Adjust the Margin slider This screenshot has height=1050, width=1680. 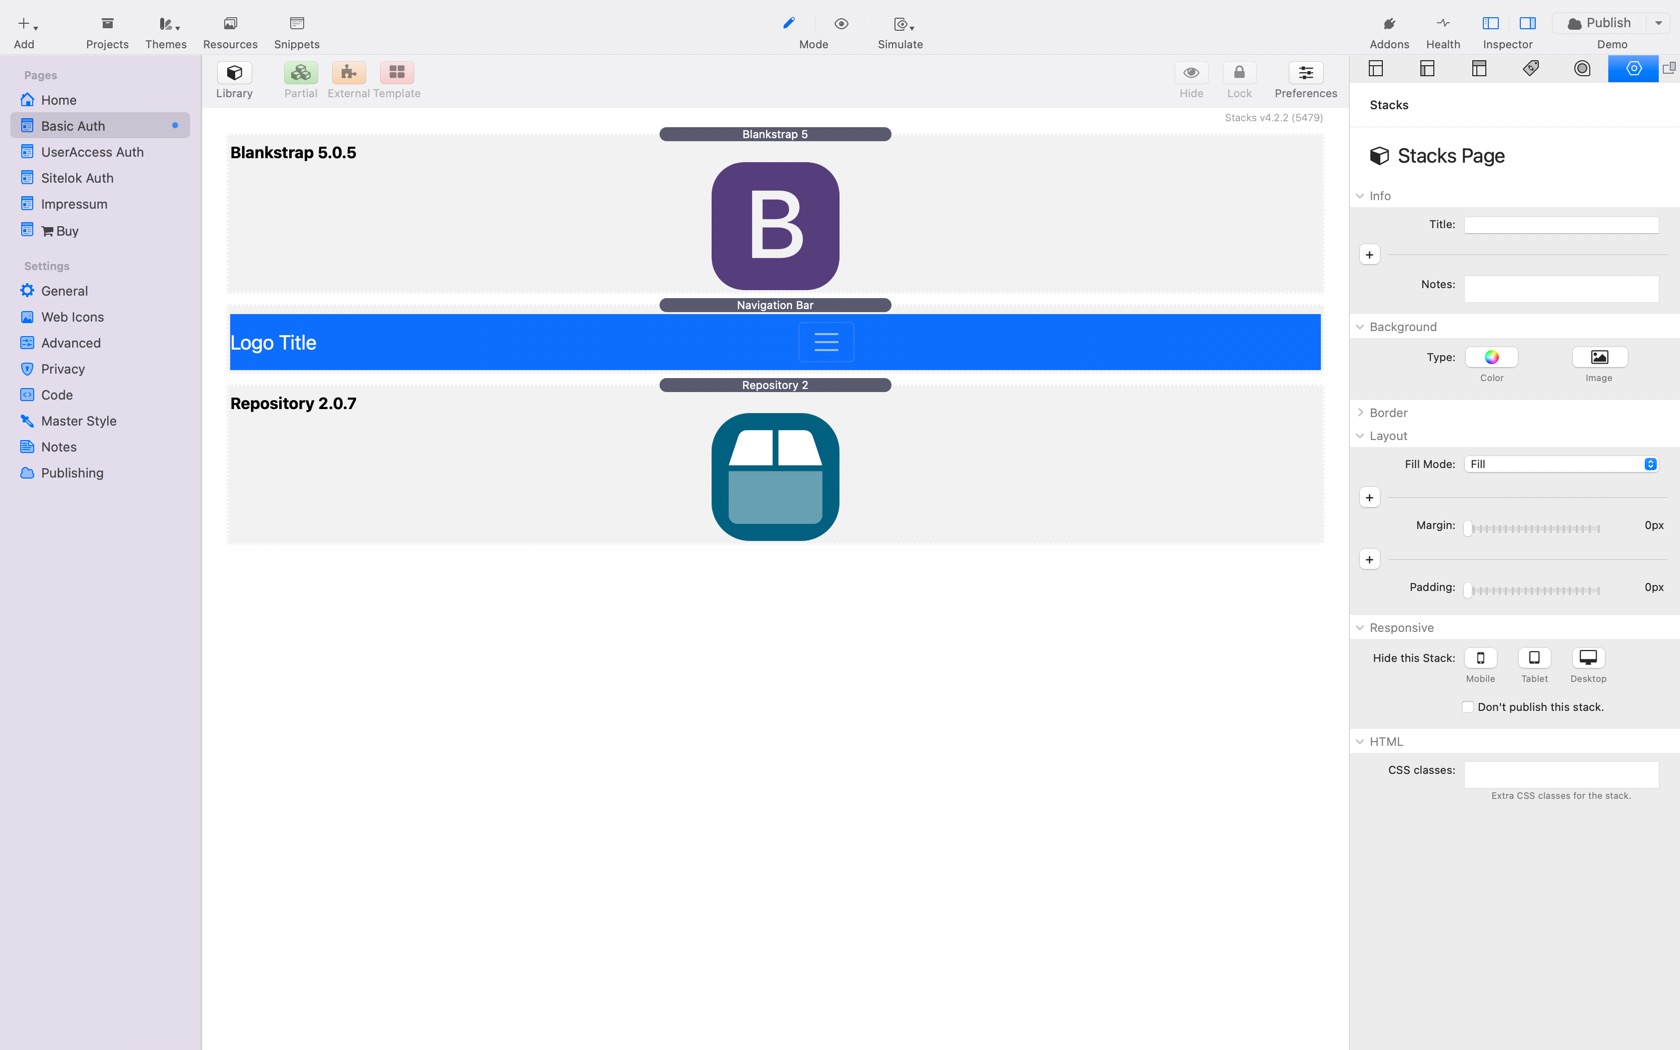[x=1534, y=528]
